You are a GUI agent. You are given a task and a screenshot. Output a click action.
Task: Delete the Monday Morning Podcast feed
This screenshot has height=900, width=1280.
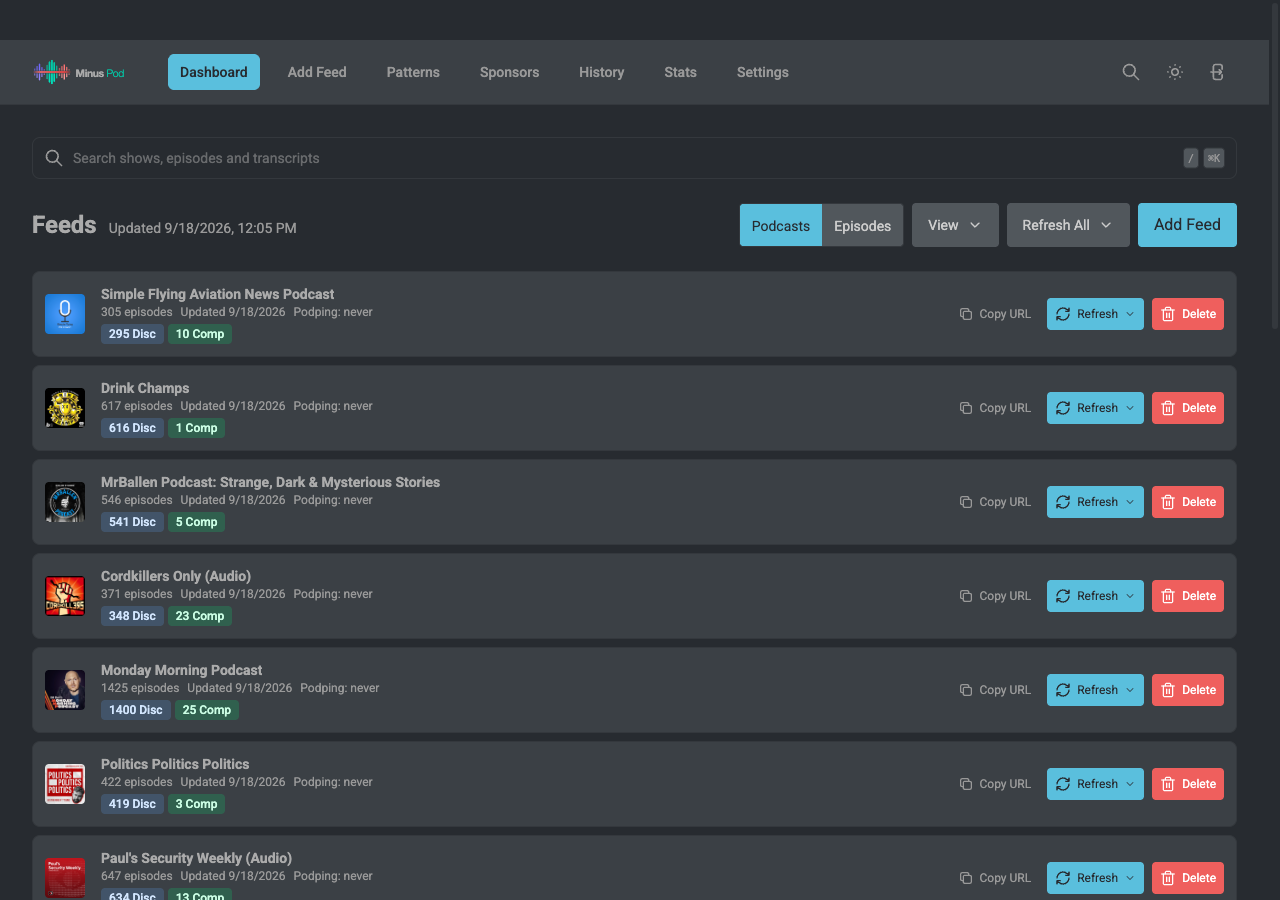pos(1188,690)
